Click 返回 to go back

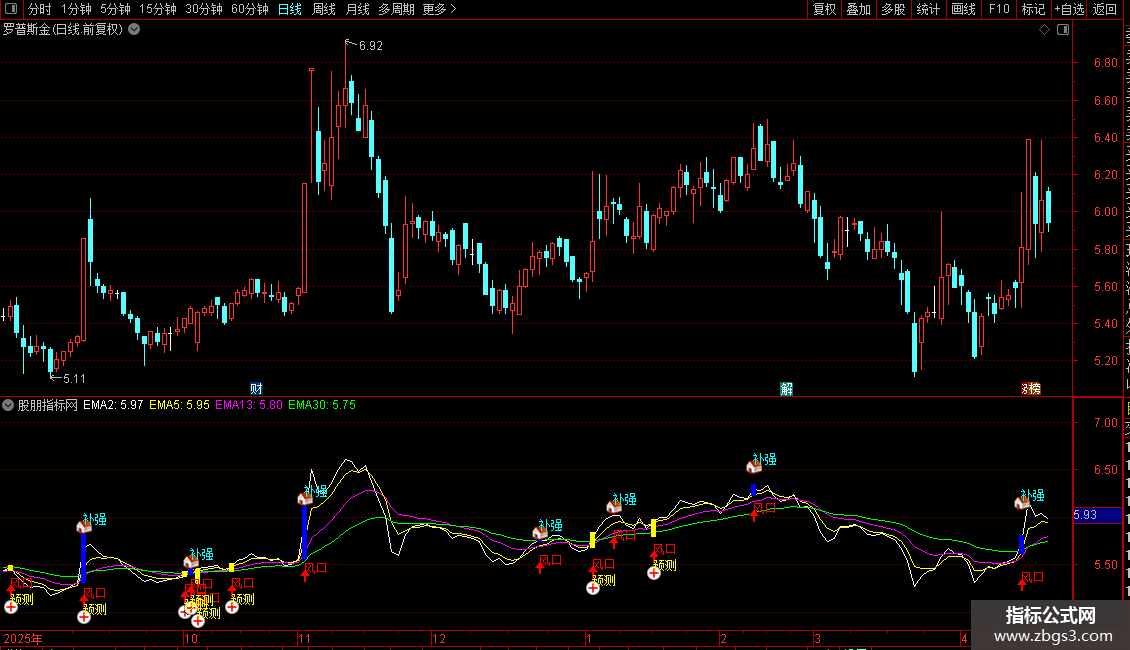1105,9
